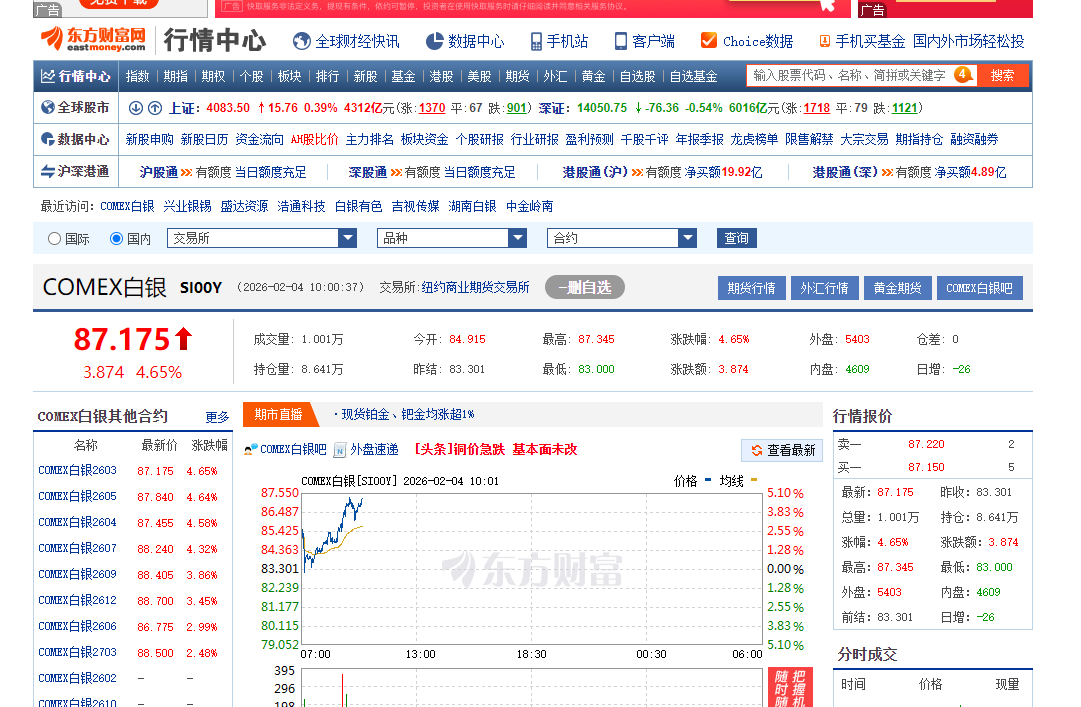1081x707 pixels.
Task: Open 纽约商业期货交易所 exchange link
Action: [x=476, y=287]
